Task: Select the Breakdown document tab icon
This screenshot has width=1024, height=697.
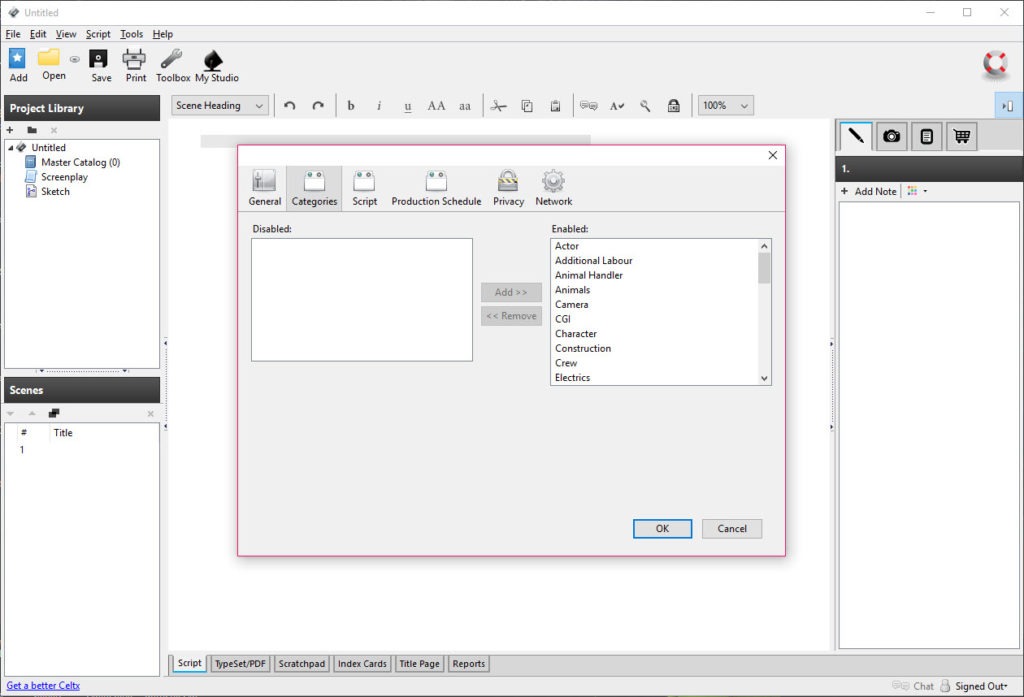Action: 926,137
